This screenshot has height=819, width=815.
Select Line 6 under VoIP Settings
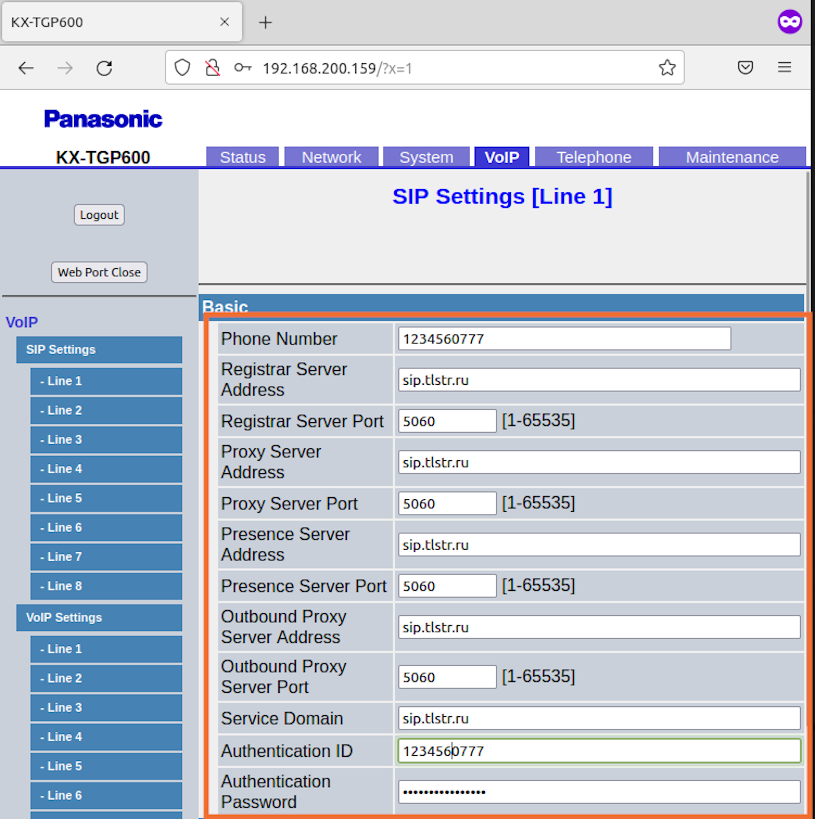tap(106, 795)
